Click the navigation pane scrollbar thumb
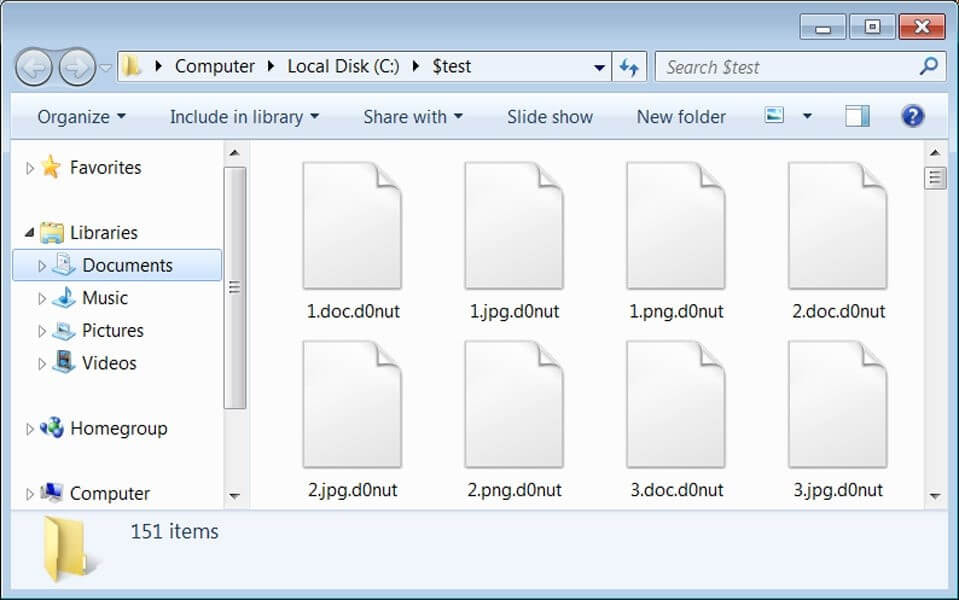The height and width of the screenshot is (600, 959). point(235,287)
